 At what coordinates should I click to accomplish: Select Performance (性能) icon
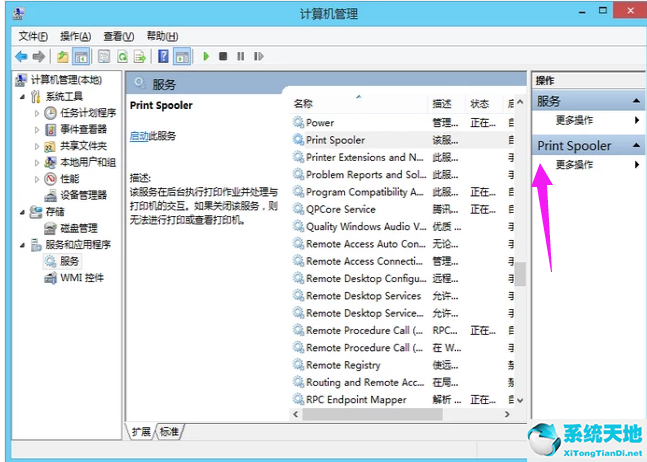click(50, 179)
